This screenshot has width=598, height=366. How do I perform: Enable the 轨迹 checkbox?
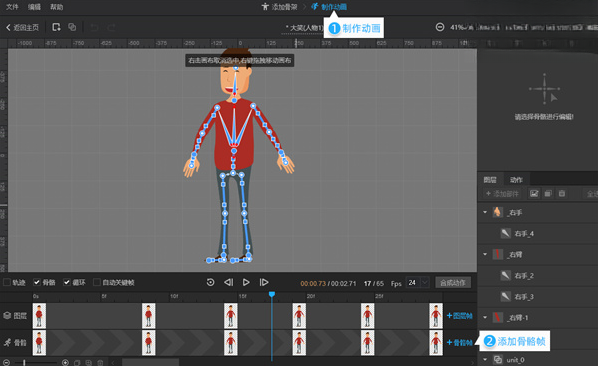point(7,282)
